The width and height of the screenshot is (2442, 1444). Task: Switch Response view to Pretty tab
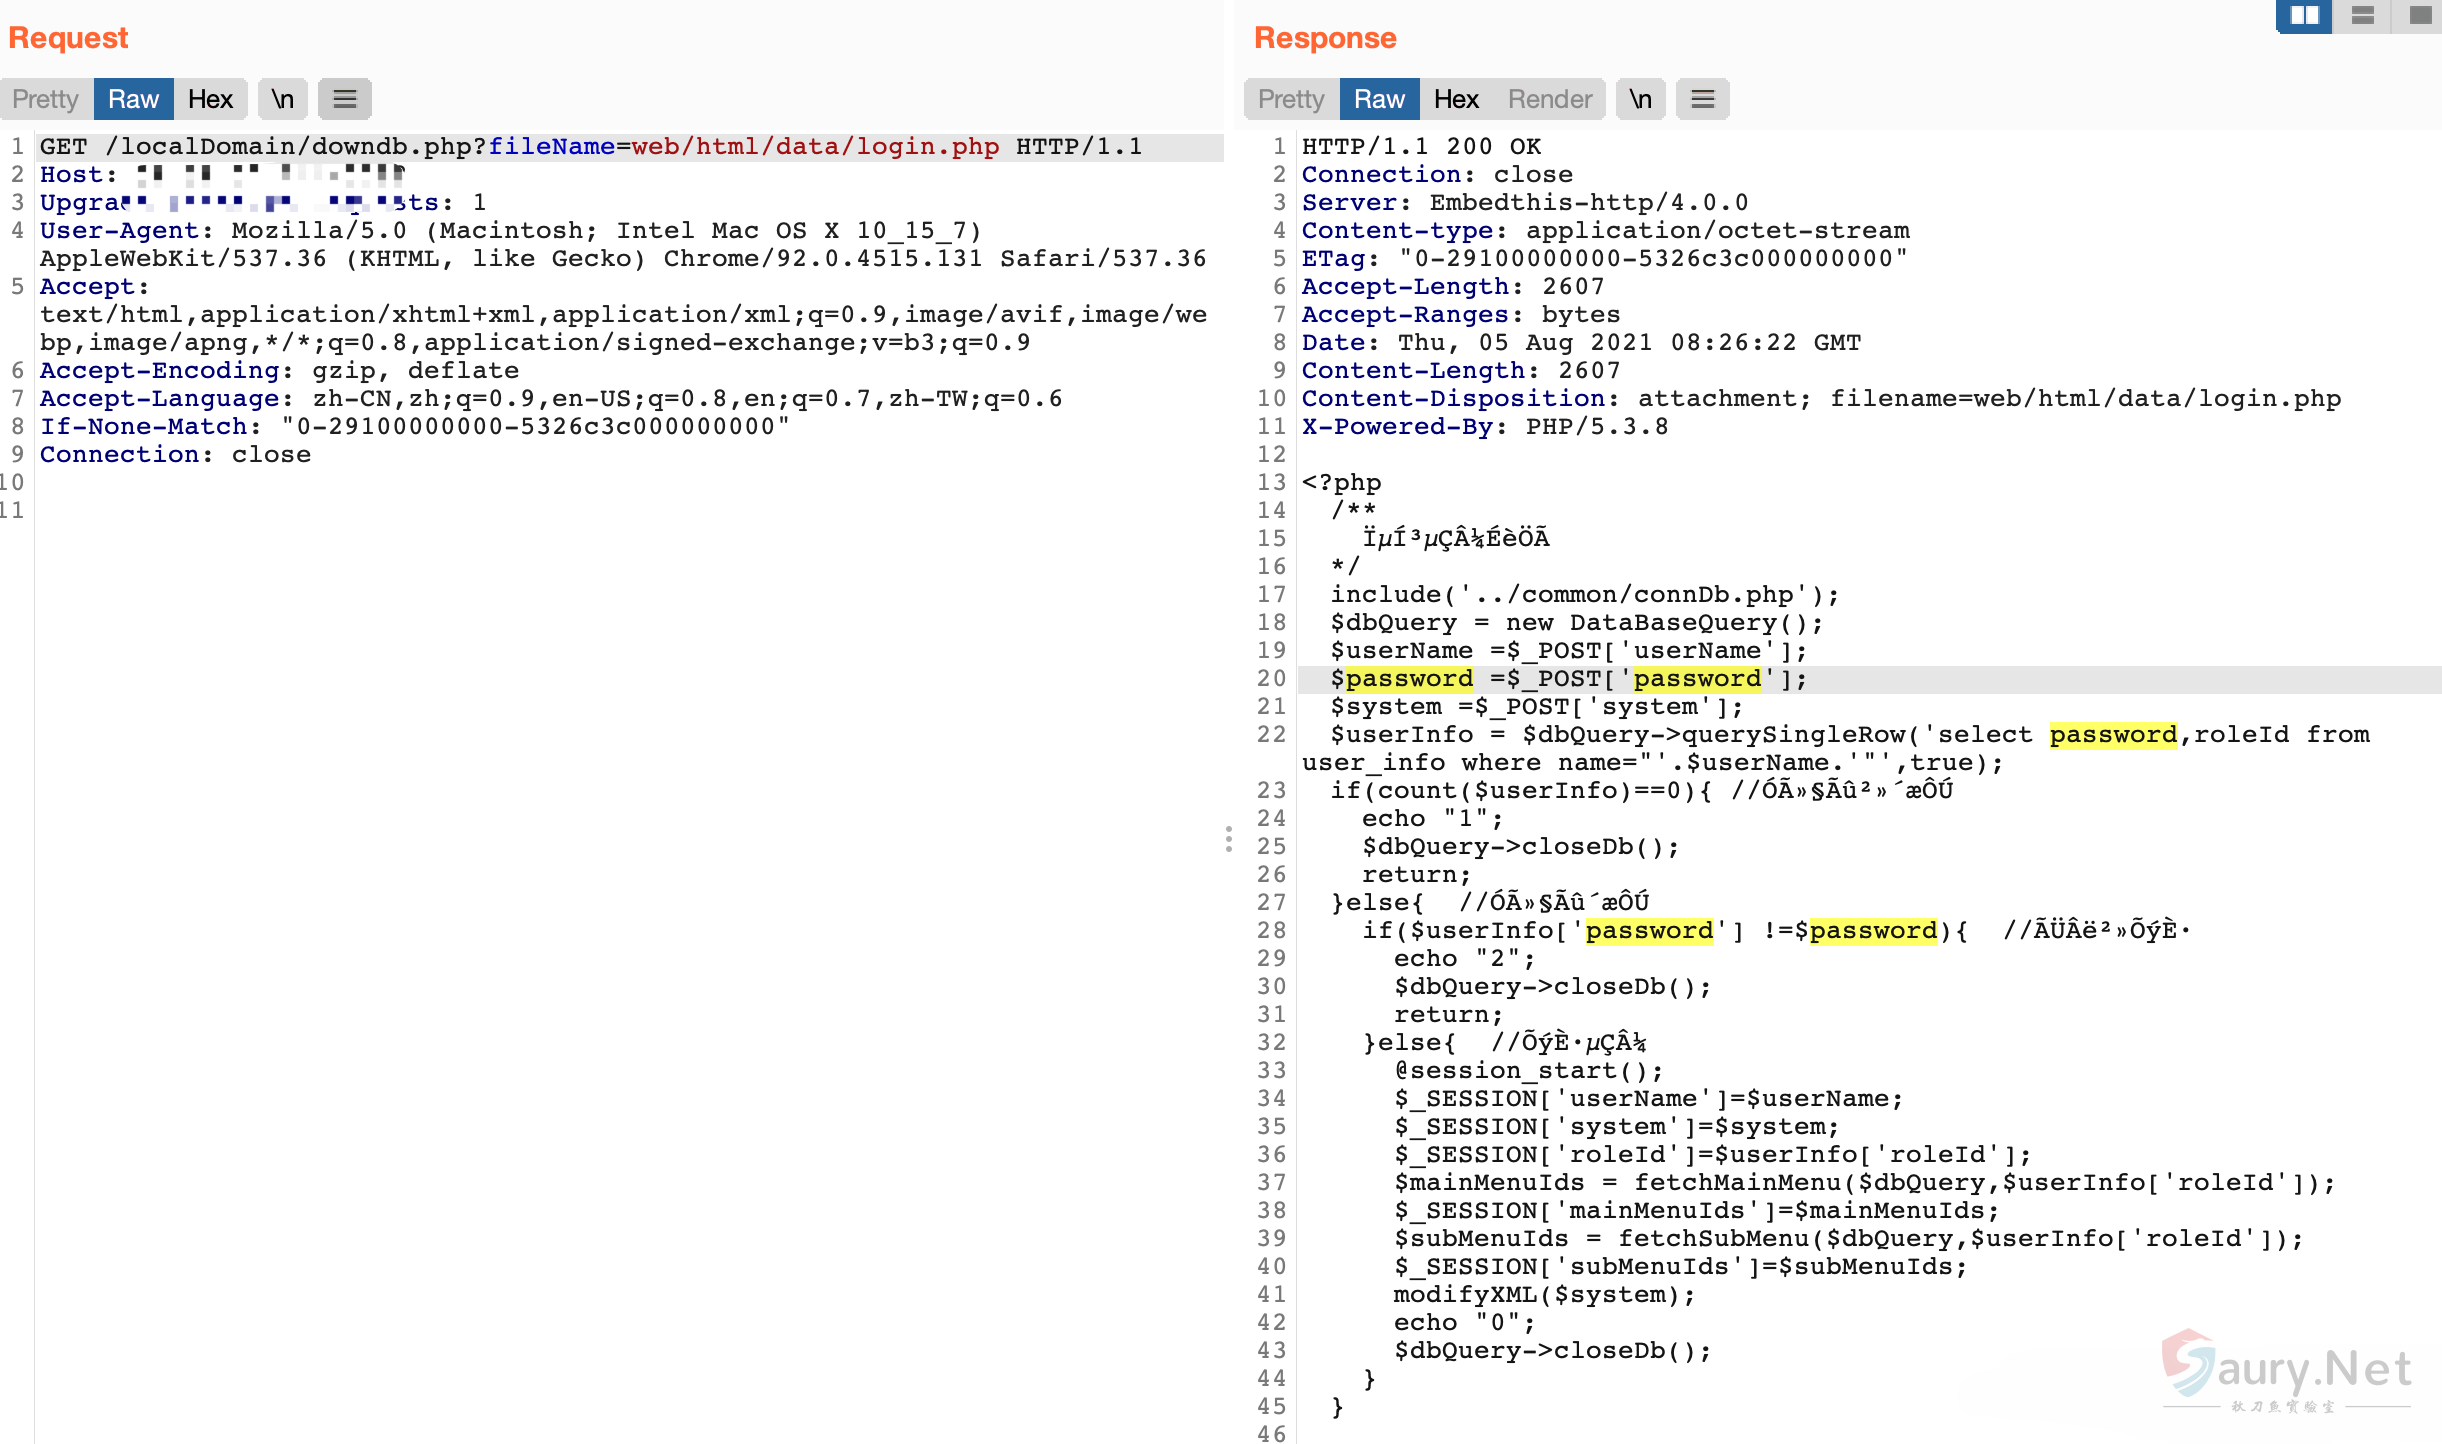click(x=1291, y=99)
